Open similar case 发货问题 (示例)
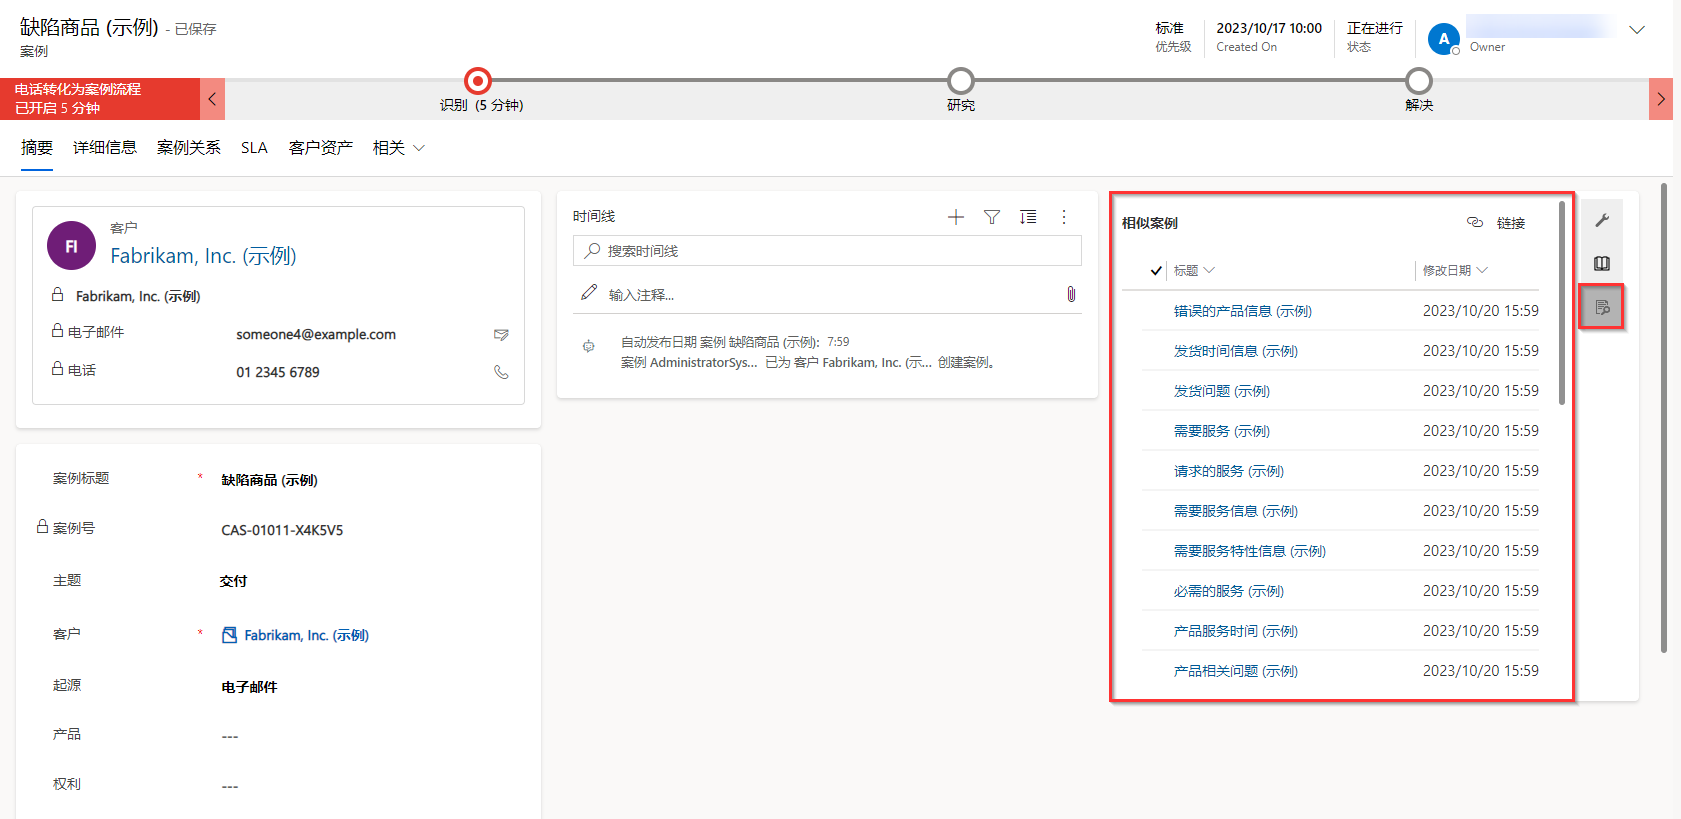The height and width of the screenshot is (819, 1681). click(x=1222, y=391)
